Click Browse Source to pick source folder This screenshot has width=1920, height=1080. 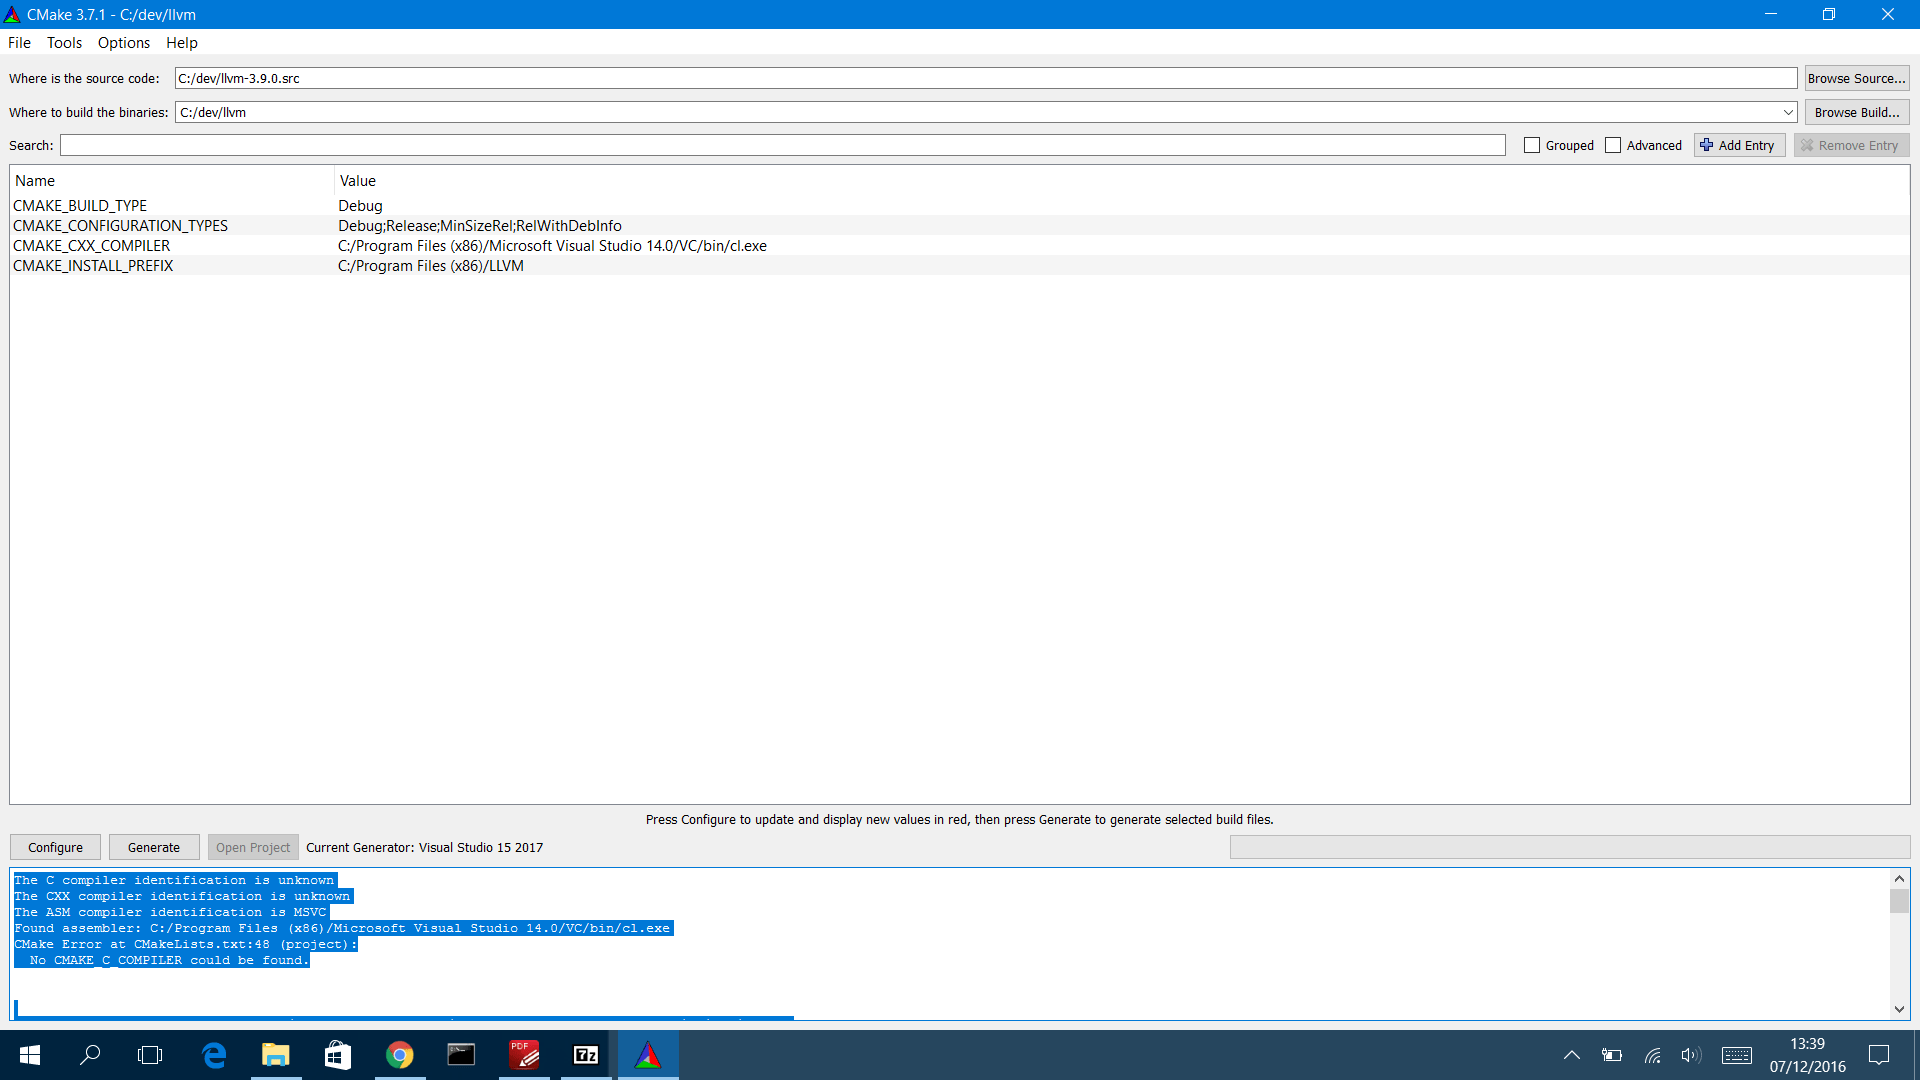1856,77
